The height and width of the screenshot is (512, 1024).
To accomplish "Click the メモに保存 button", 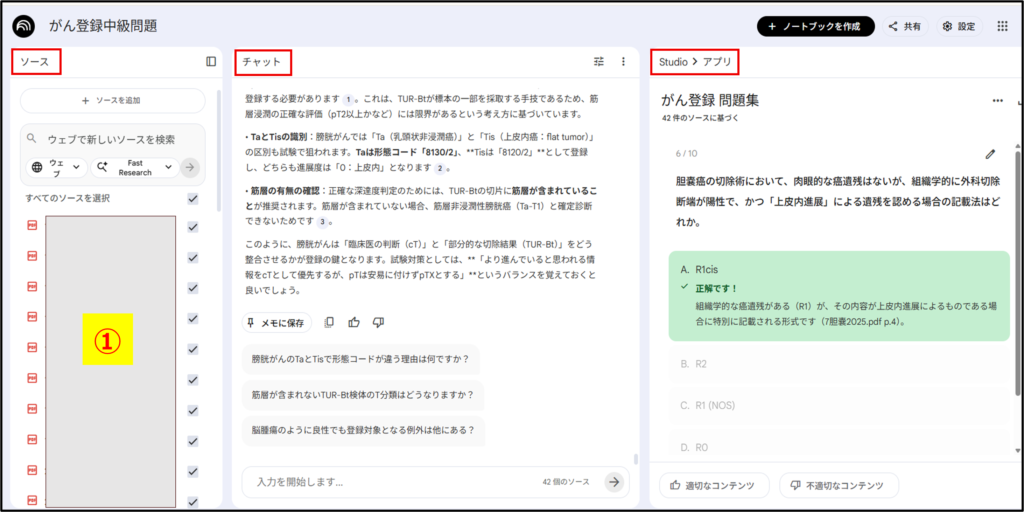I will click(x=276, y=322).
